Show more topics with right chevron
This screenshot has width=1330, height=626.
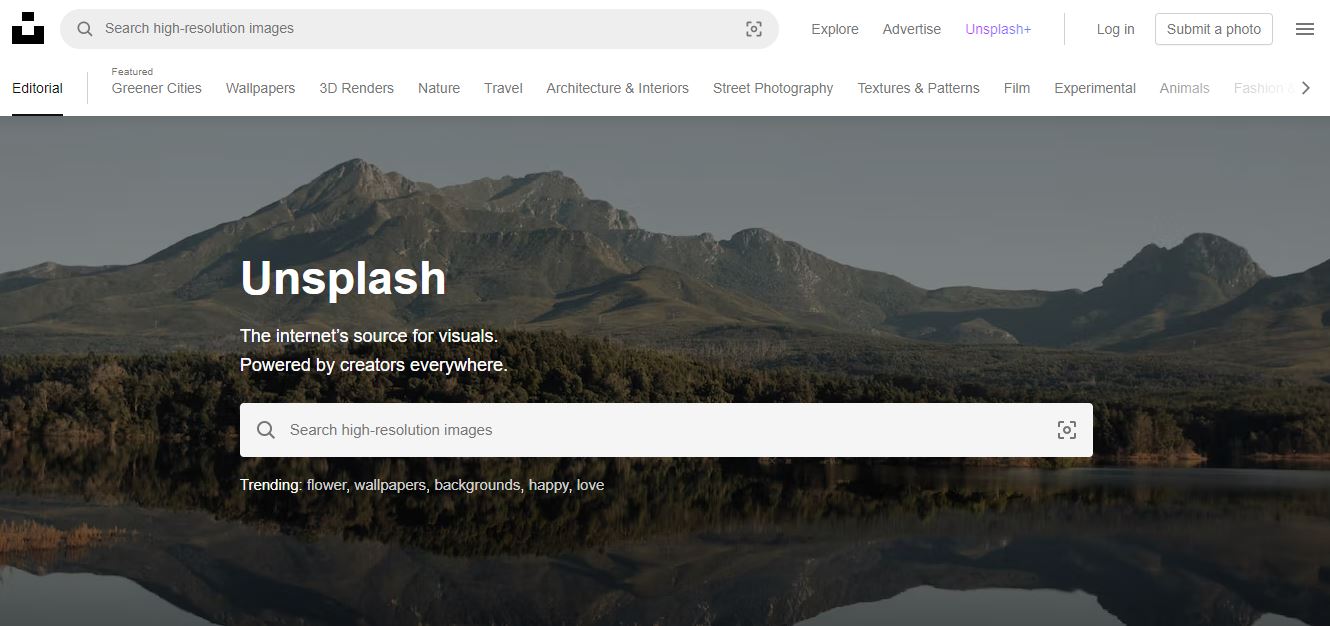point(1305,88)
